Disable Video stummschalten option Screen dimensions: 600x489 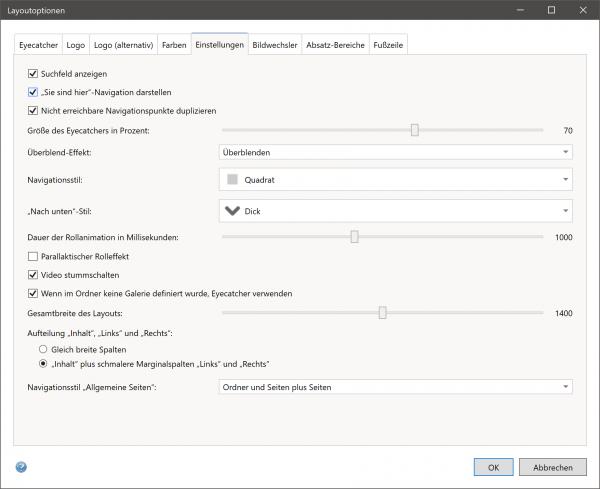33,275
